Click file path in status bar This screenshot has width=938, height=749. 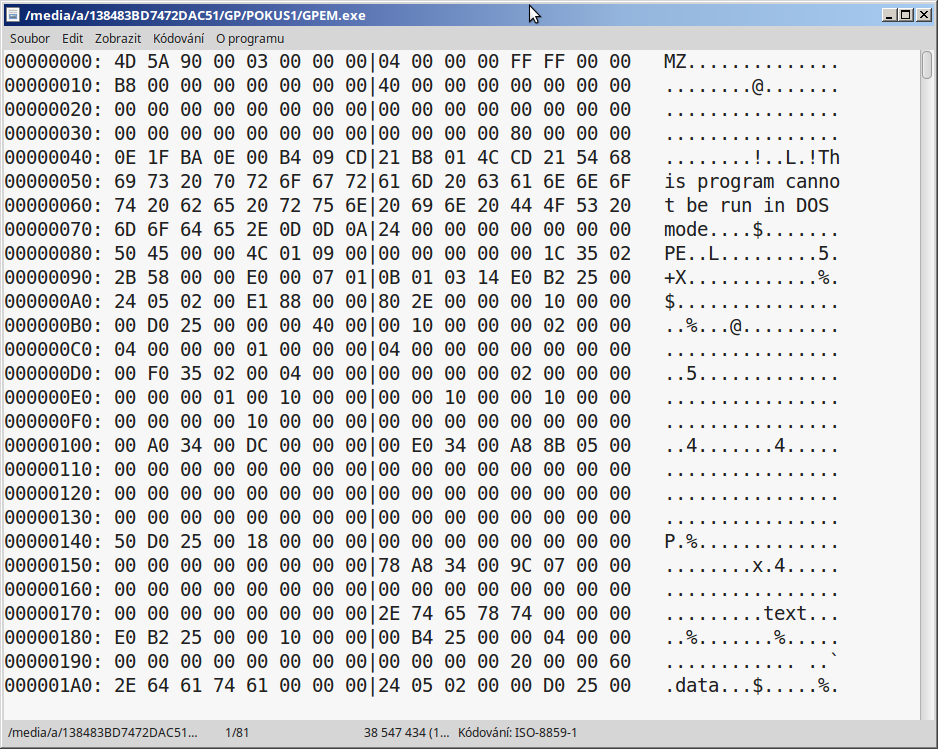[102, 732]
